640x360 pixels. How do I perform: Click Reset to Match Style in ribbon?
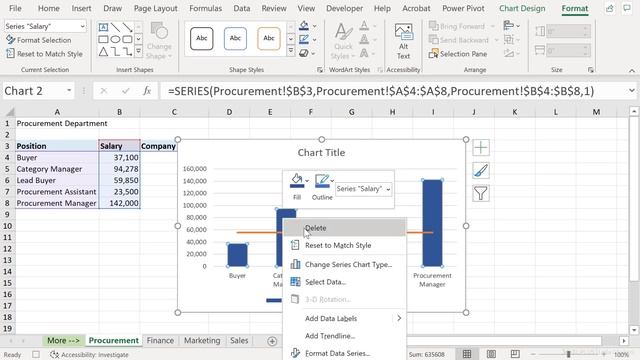[44, 54]
